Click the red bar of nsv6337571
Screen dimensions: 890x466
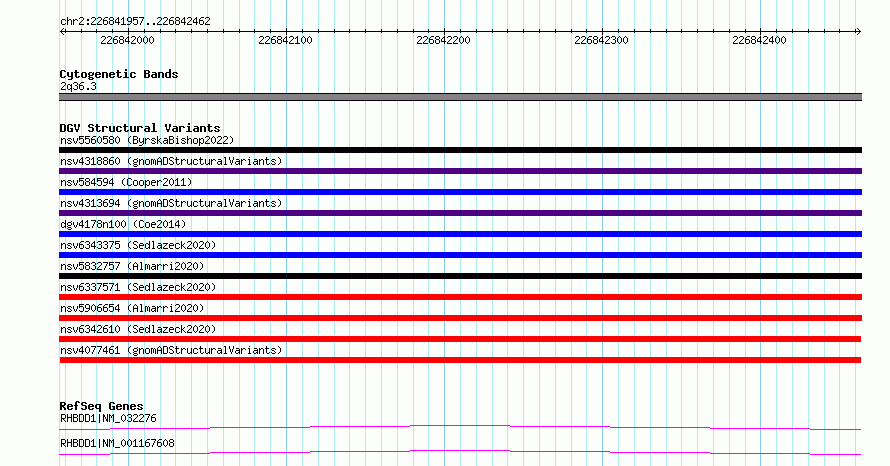pyautogui.click(x=460, y=297)
